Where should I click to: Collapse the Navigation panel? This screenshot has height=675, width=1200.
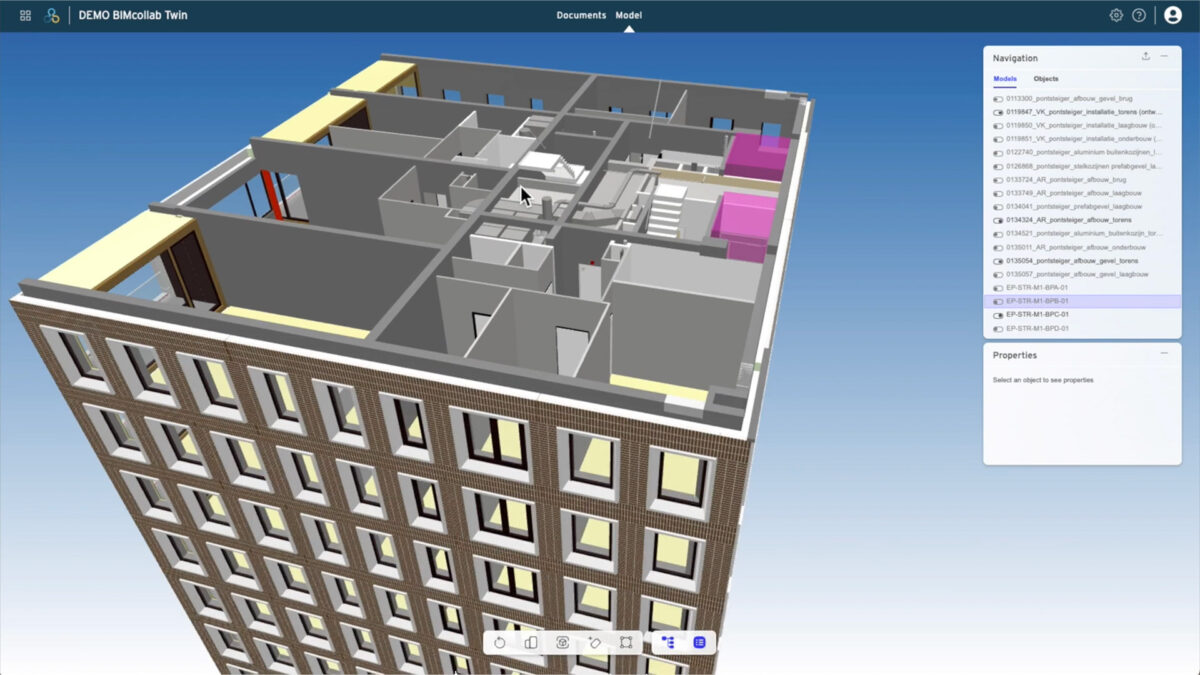pos(1164,58)
